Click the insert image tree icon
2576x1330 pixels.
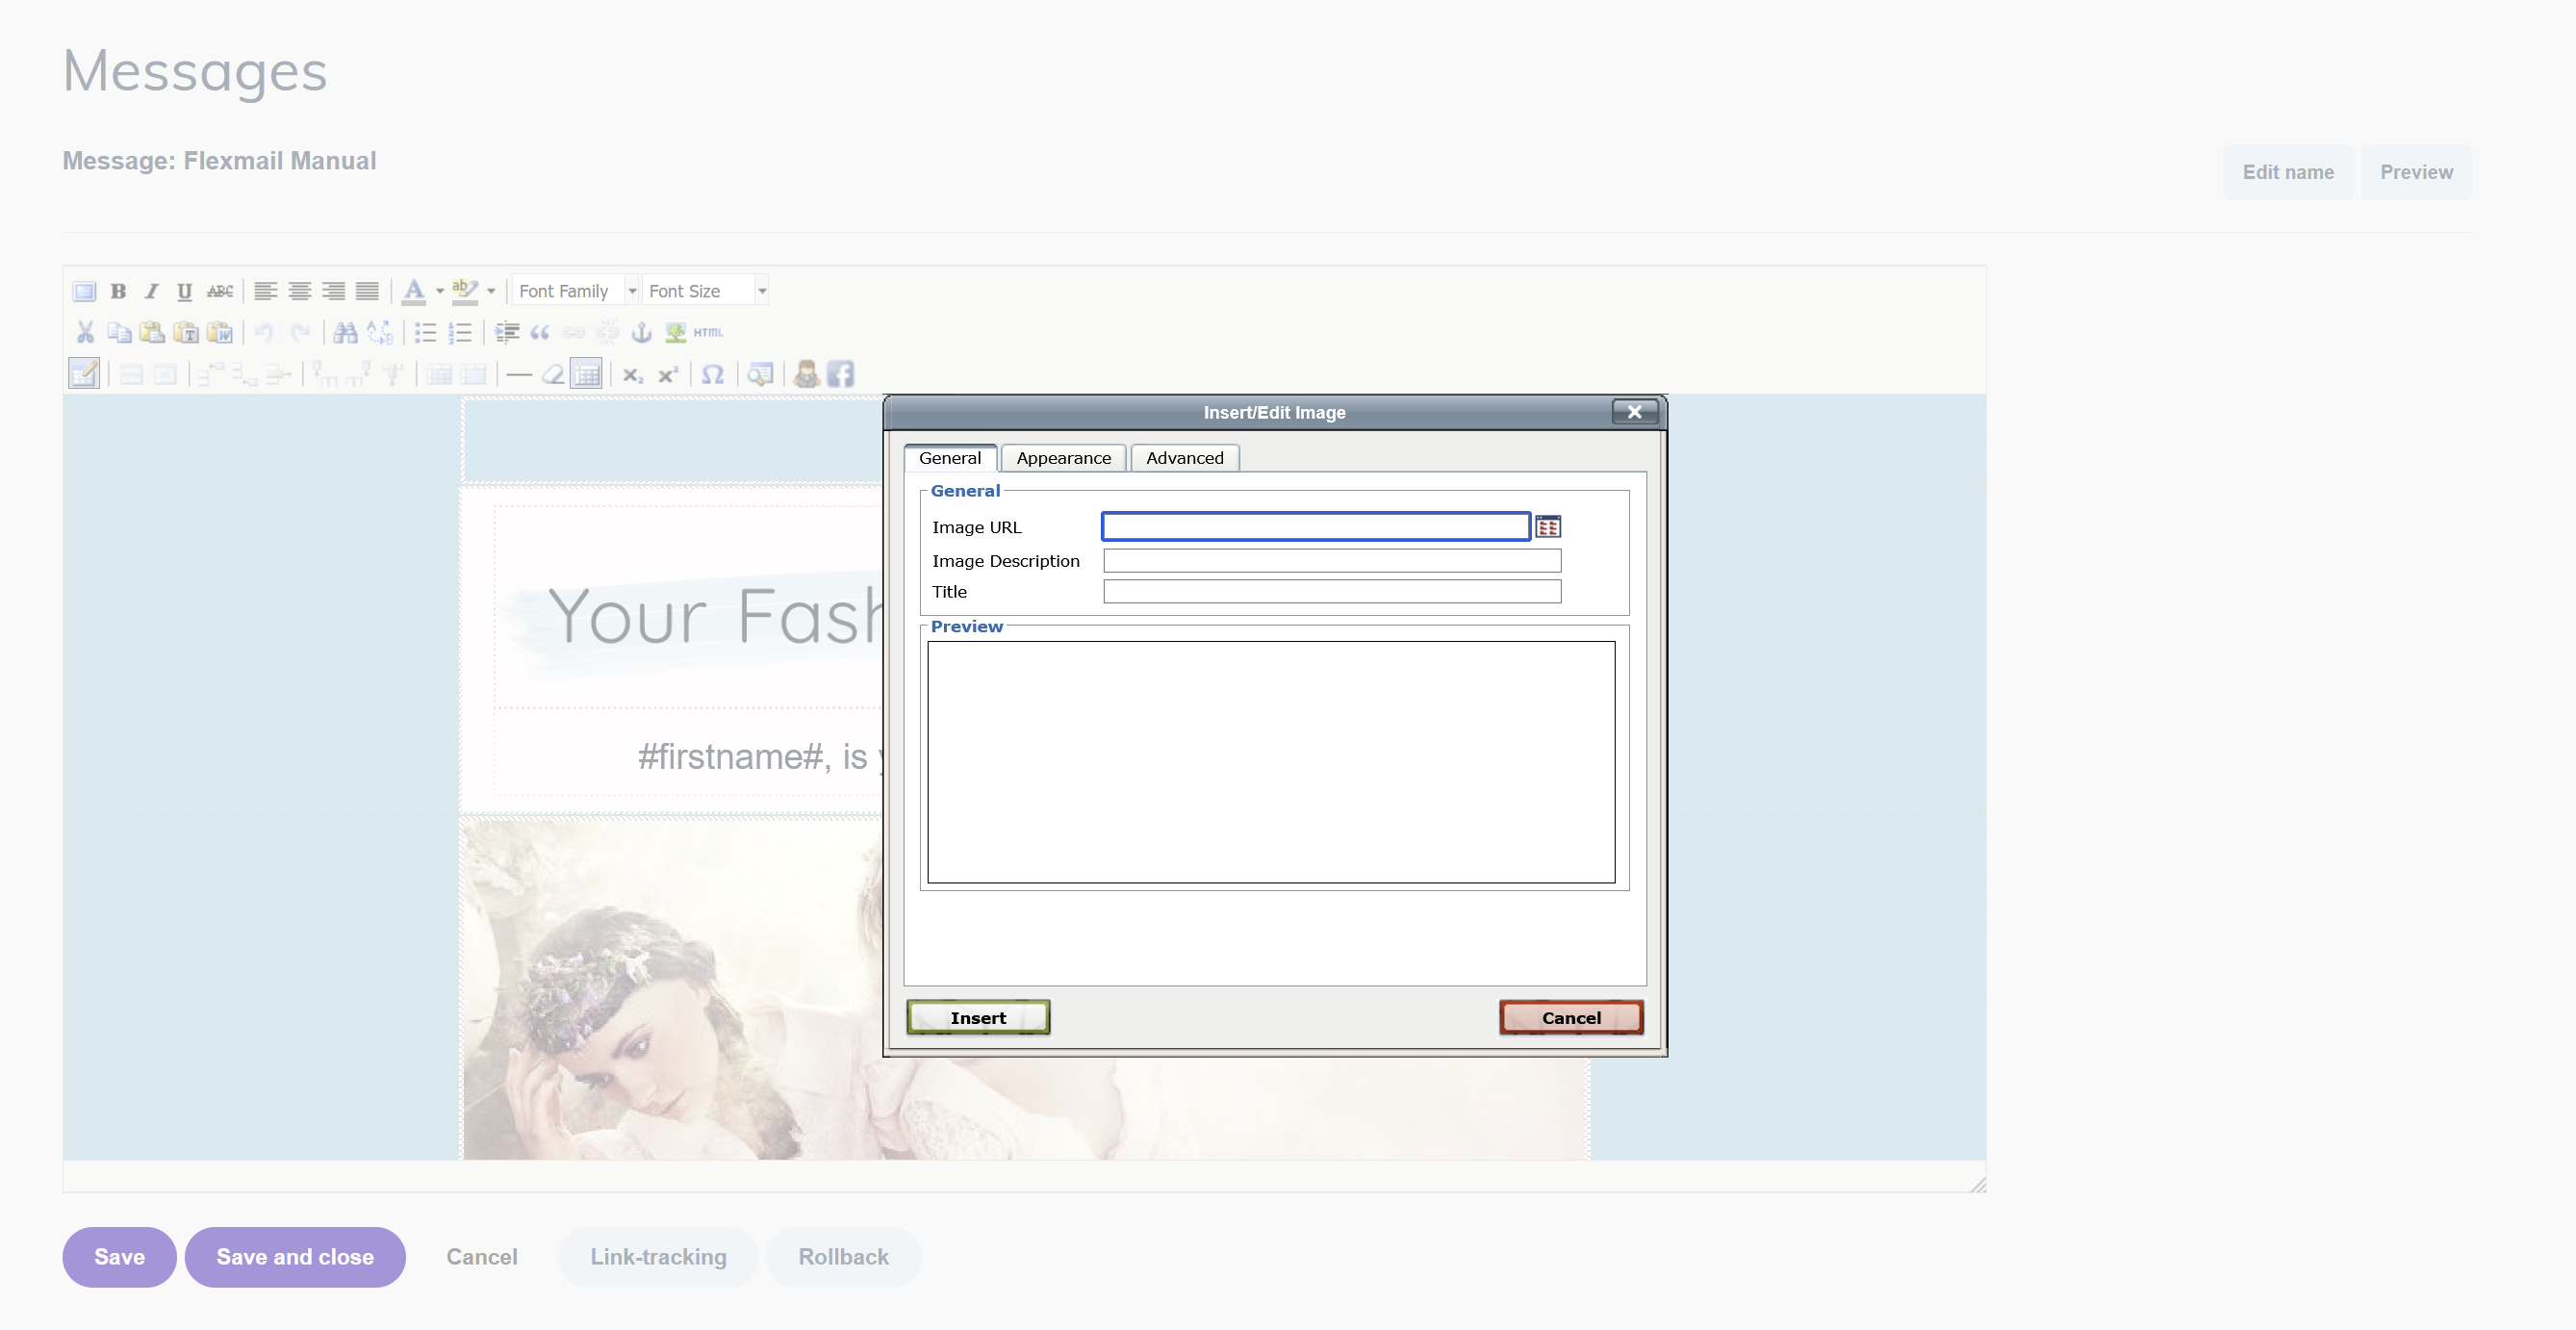pyautogui.click(x=675, y=333)
